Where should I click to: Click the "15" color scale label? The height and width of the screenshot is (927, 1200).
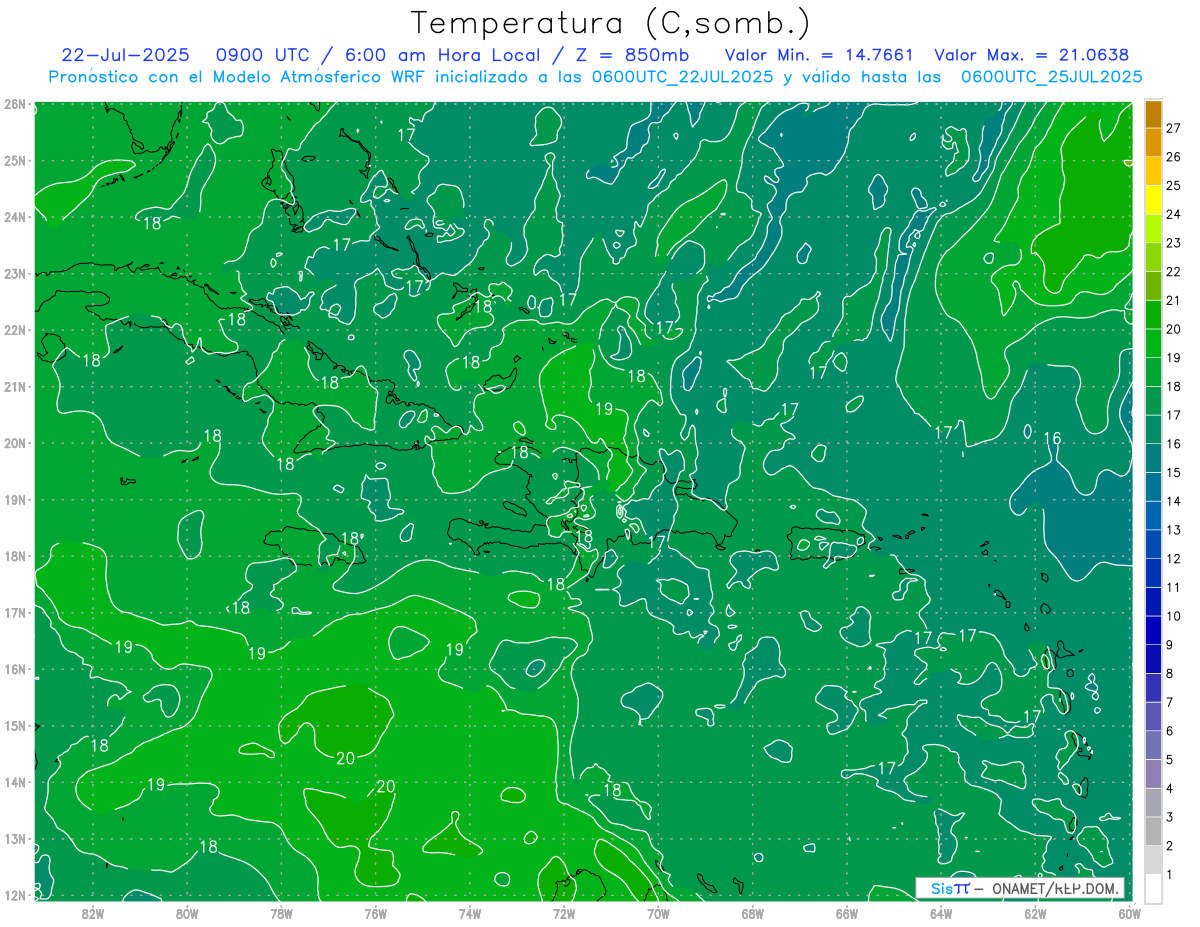(x=1174, y=472)
